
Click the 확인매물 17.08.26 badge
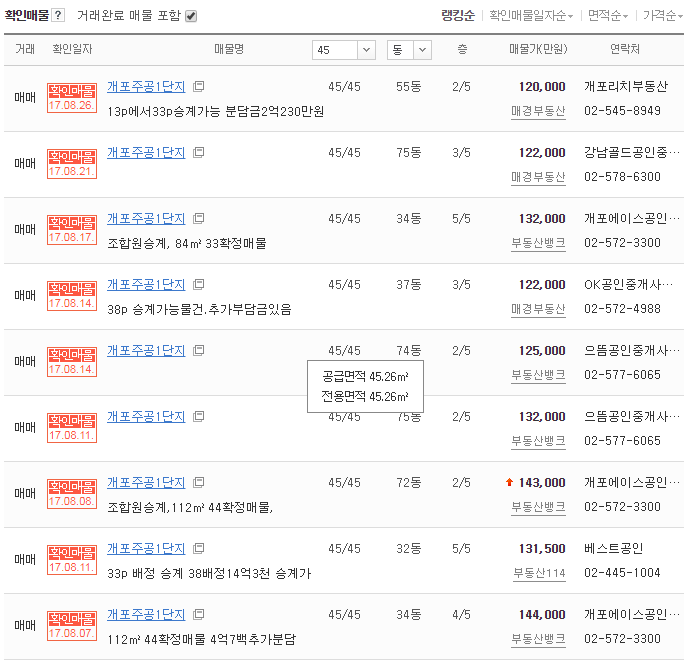point(72,98)
